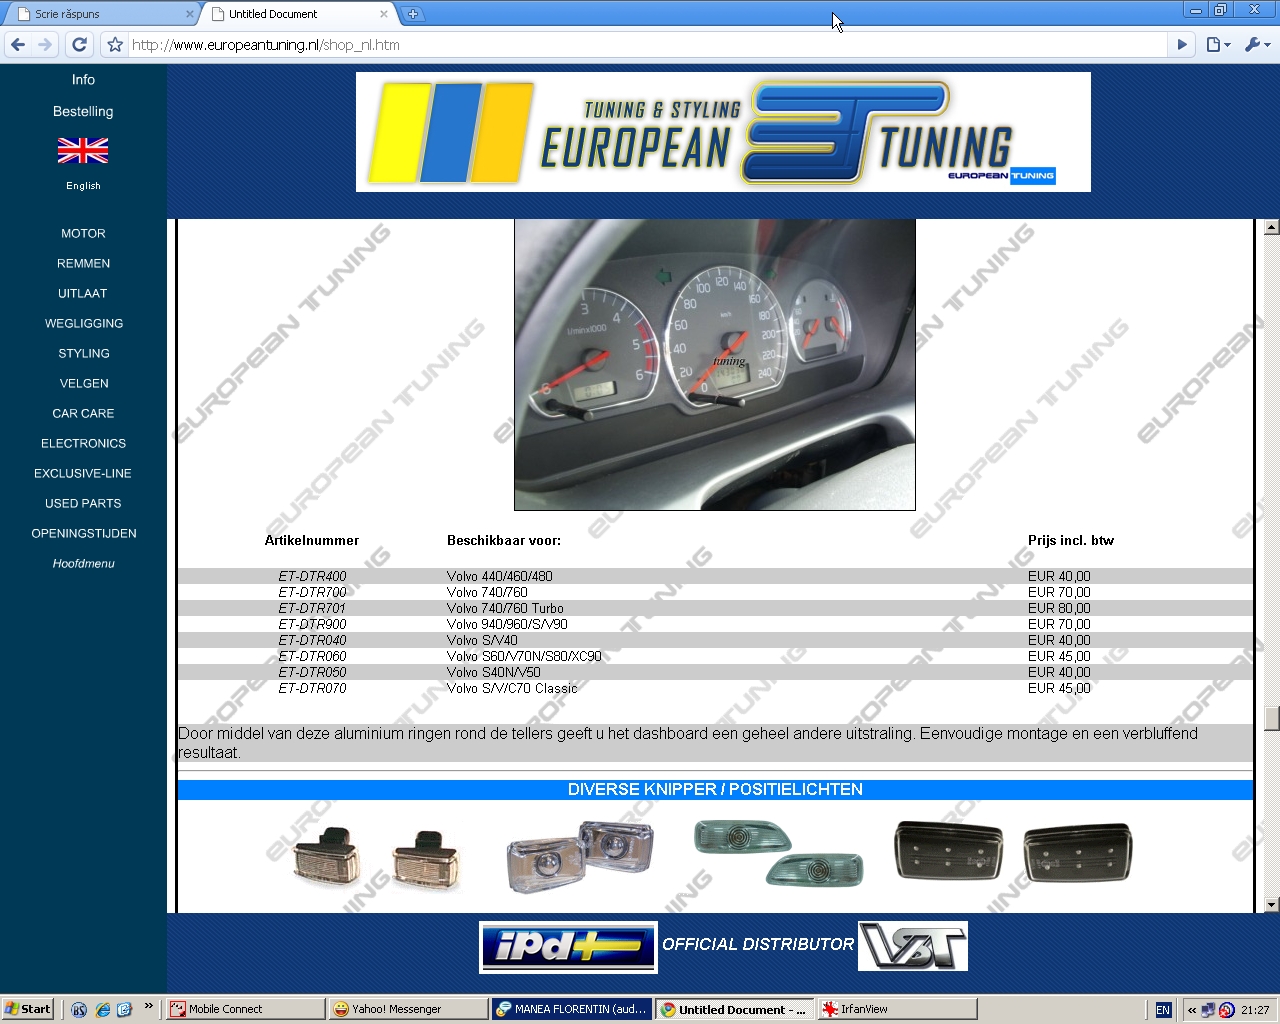Open the Info link in sidebar
The image size is (1280, 1024).
[83, 80]
